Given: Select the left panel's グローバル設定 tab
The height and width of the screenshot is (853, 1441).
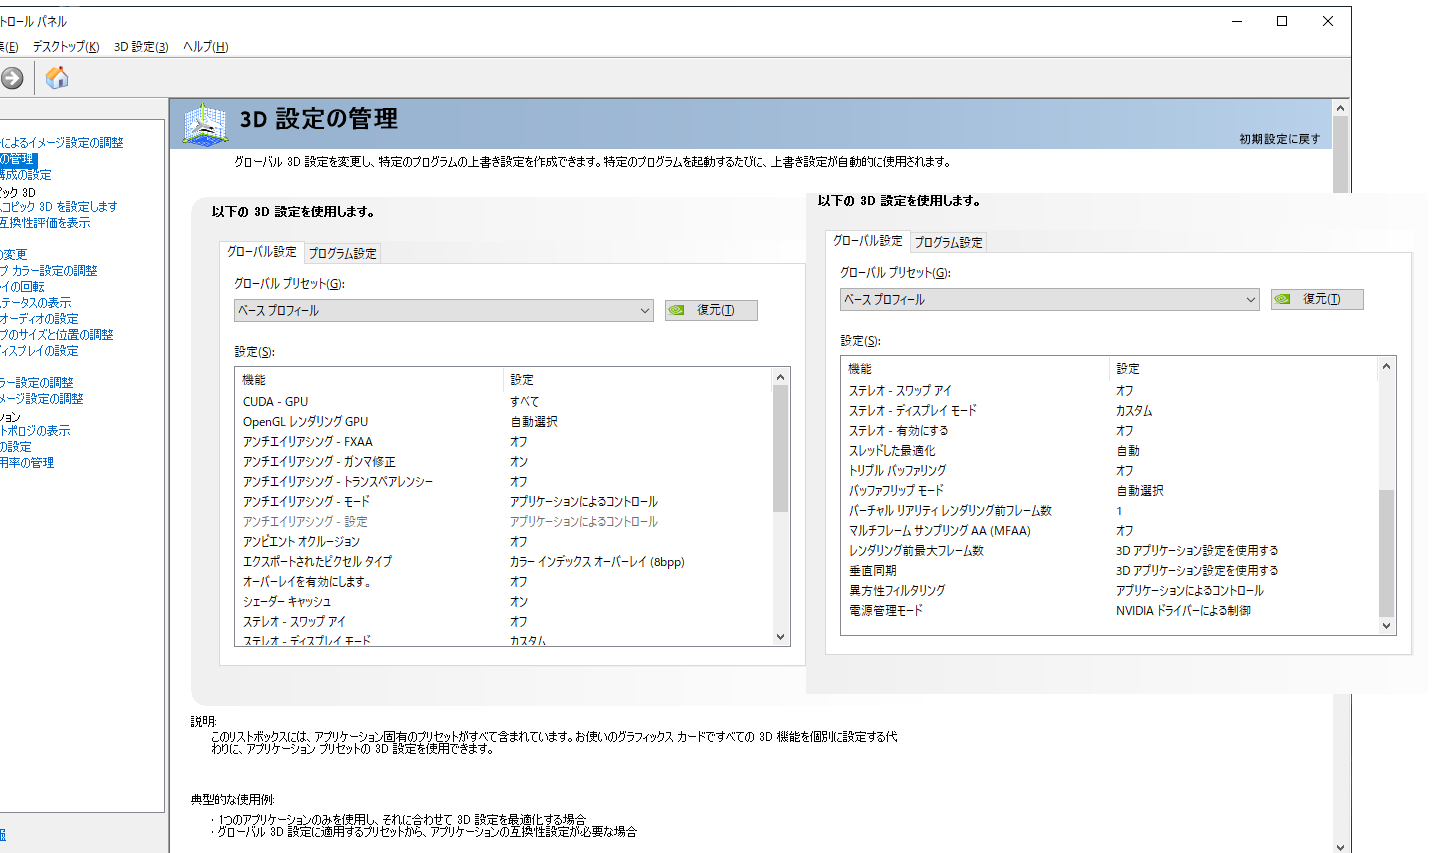Looking at the screenshot, I should coord(262,252).
